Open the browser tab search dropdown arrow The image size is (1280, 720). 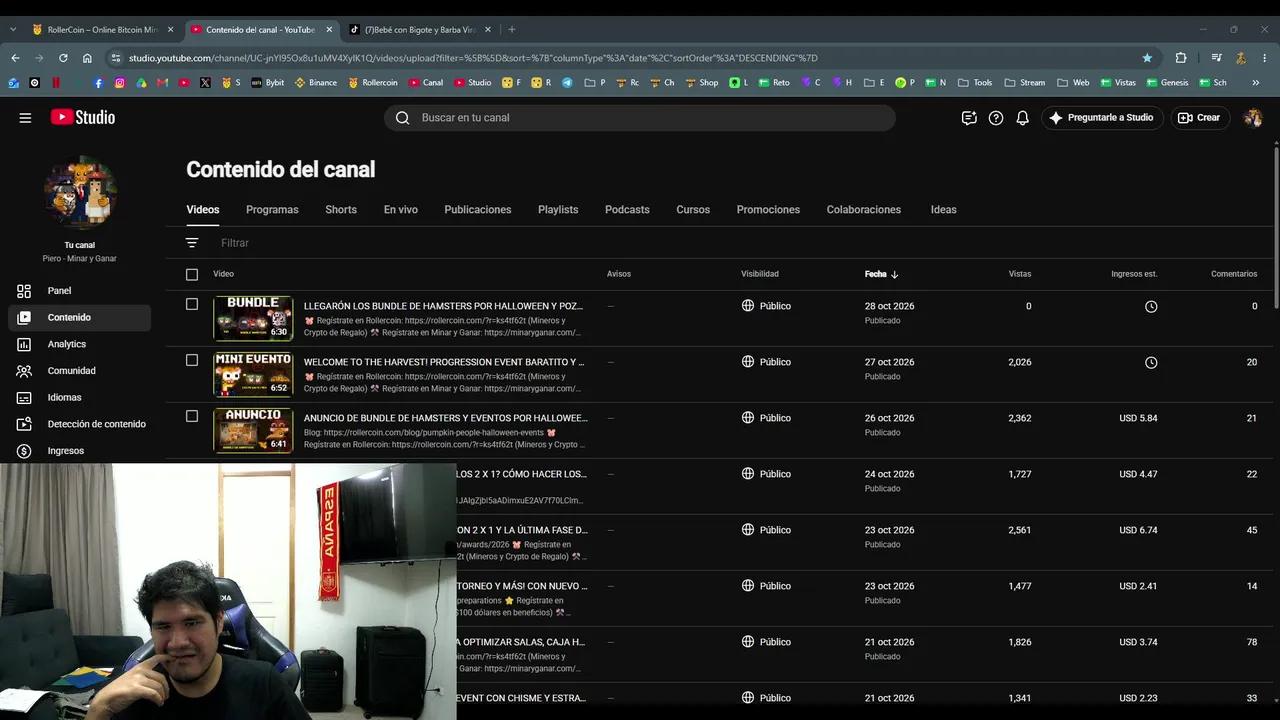point(13,30)
